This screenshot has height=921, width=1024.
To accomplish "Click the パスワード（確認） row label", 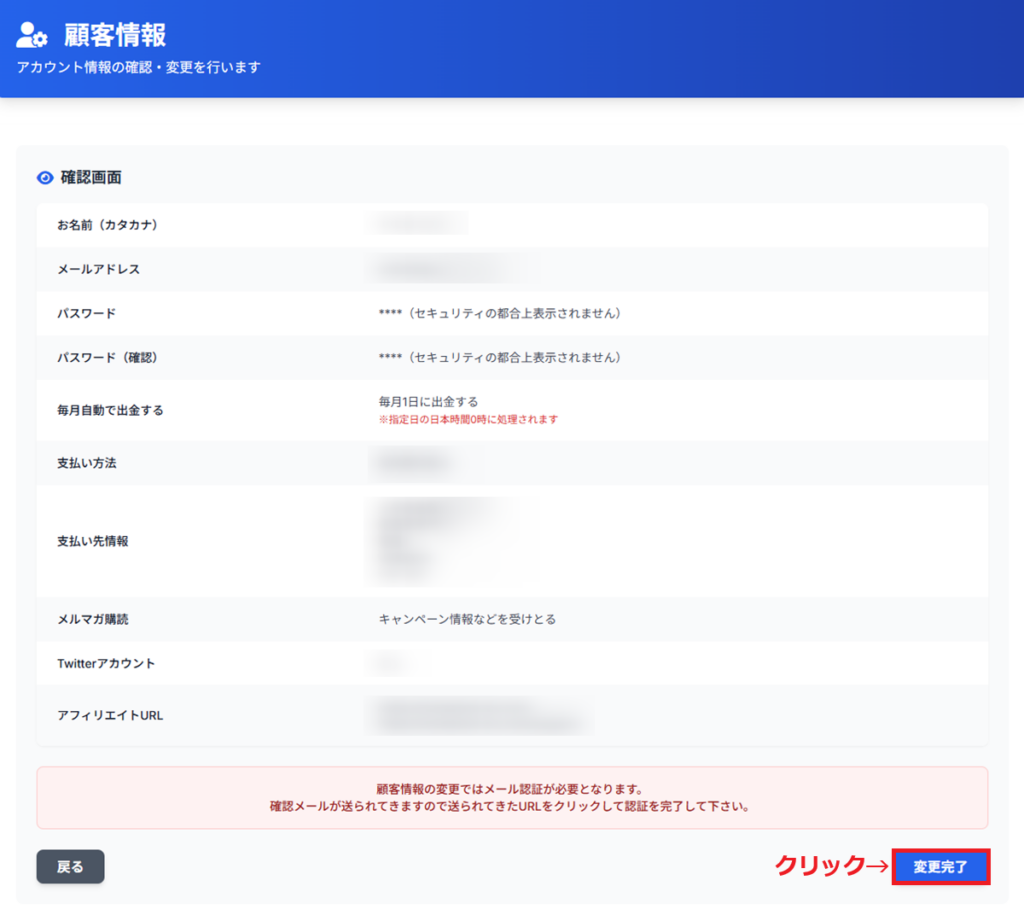I will point(107,357).
